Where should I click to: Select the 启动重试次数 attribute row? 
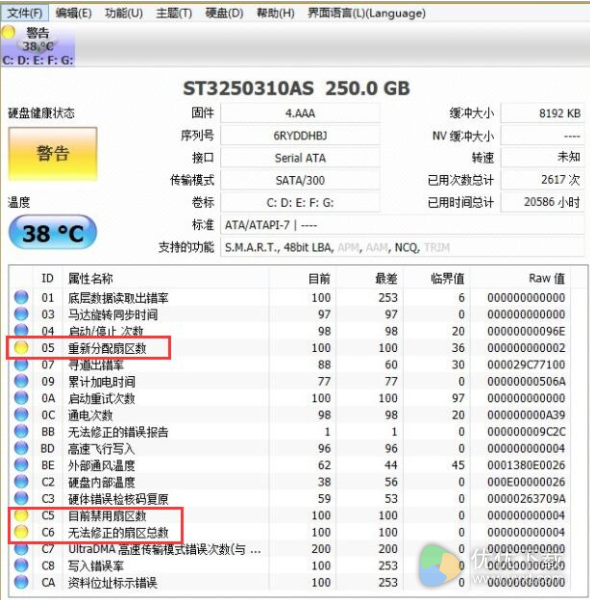[x=289, y=398]
